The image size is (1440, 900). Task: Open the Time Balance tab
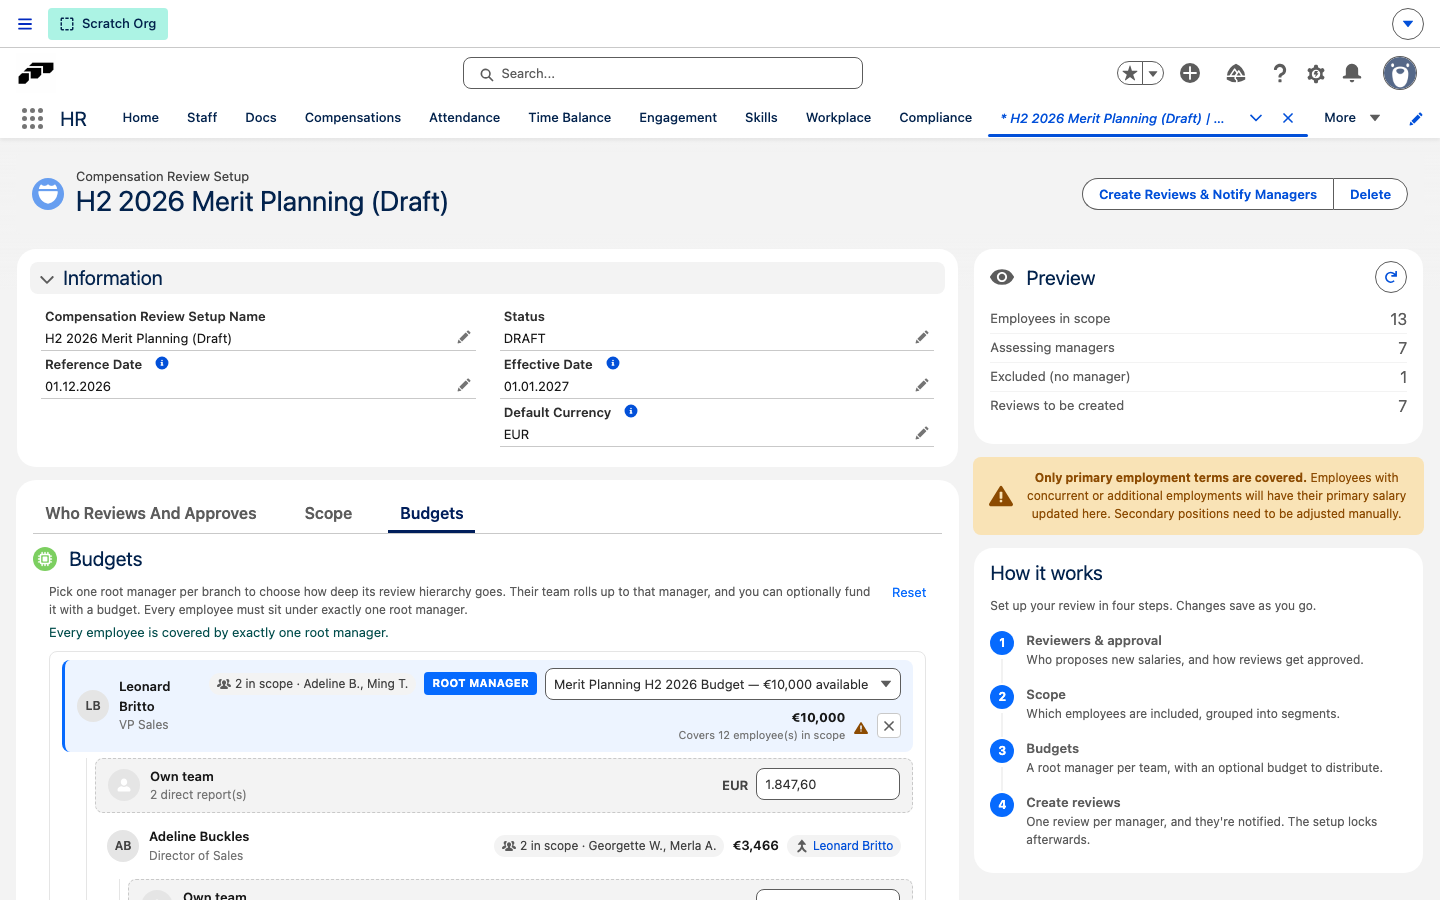pyautogui.click(x=570, y=118)
